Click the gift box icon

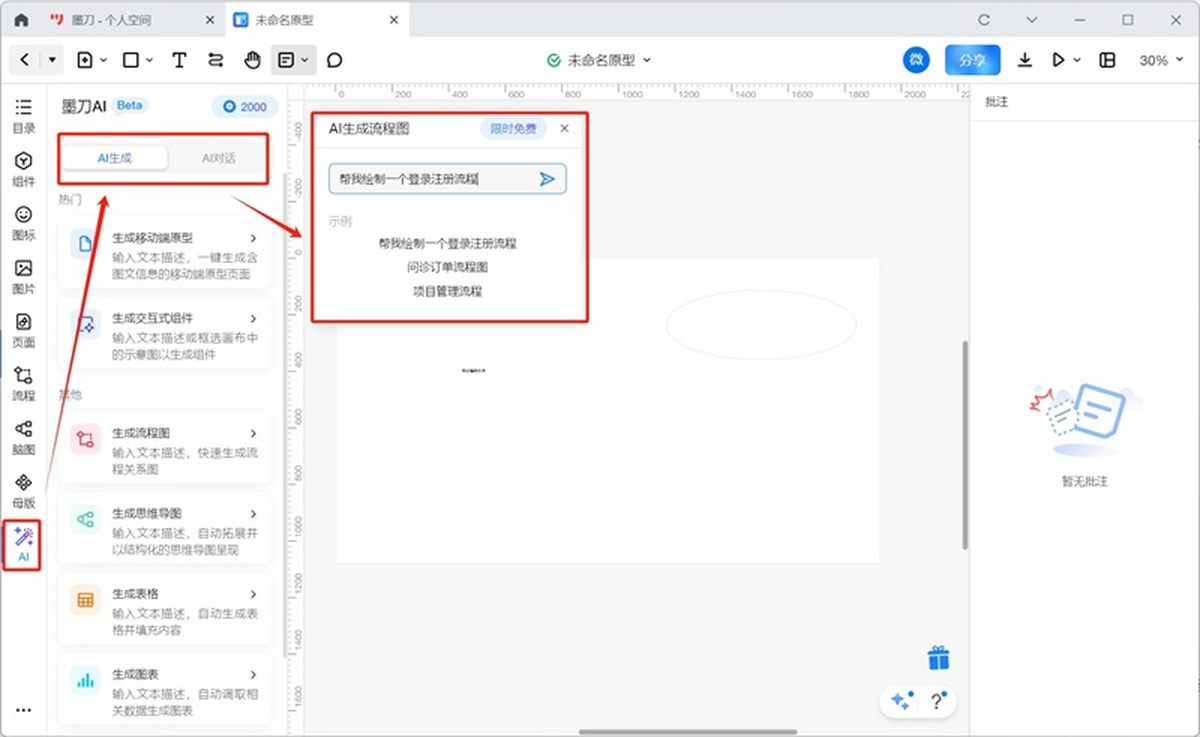(x=938, y=658)
